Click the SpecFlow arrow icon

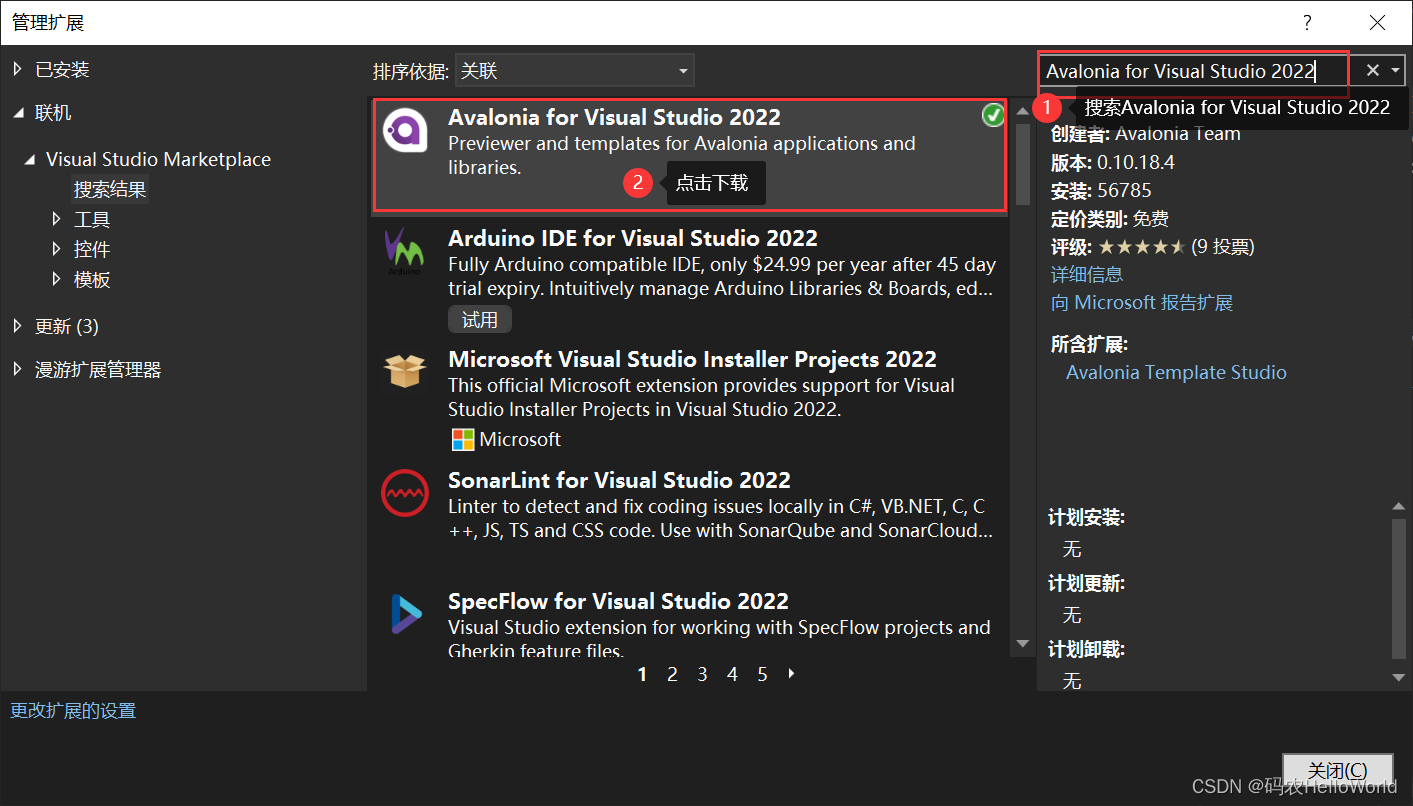point(405,613)
